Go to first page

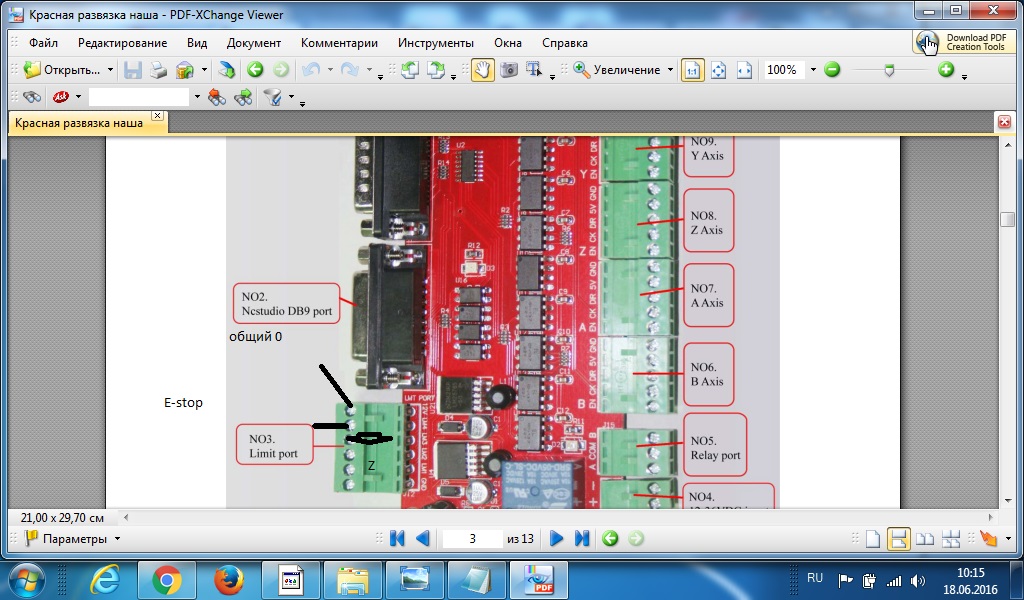click(x=396, y=539)
